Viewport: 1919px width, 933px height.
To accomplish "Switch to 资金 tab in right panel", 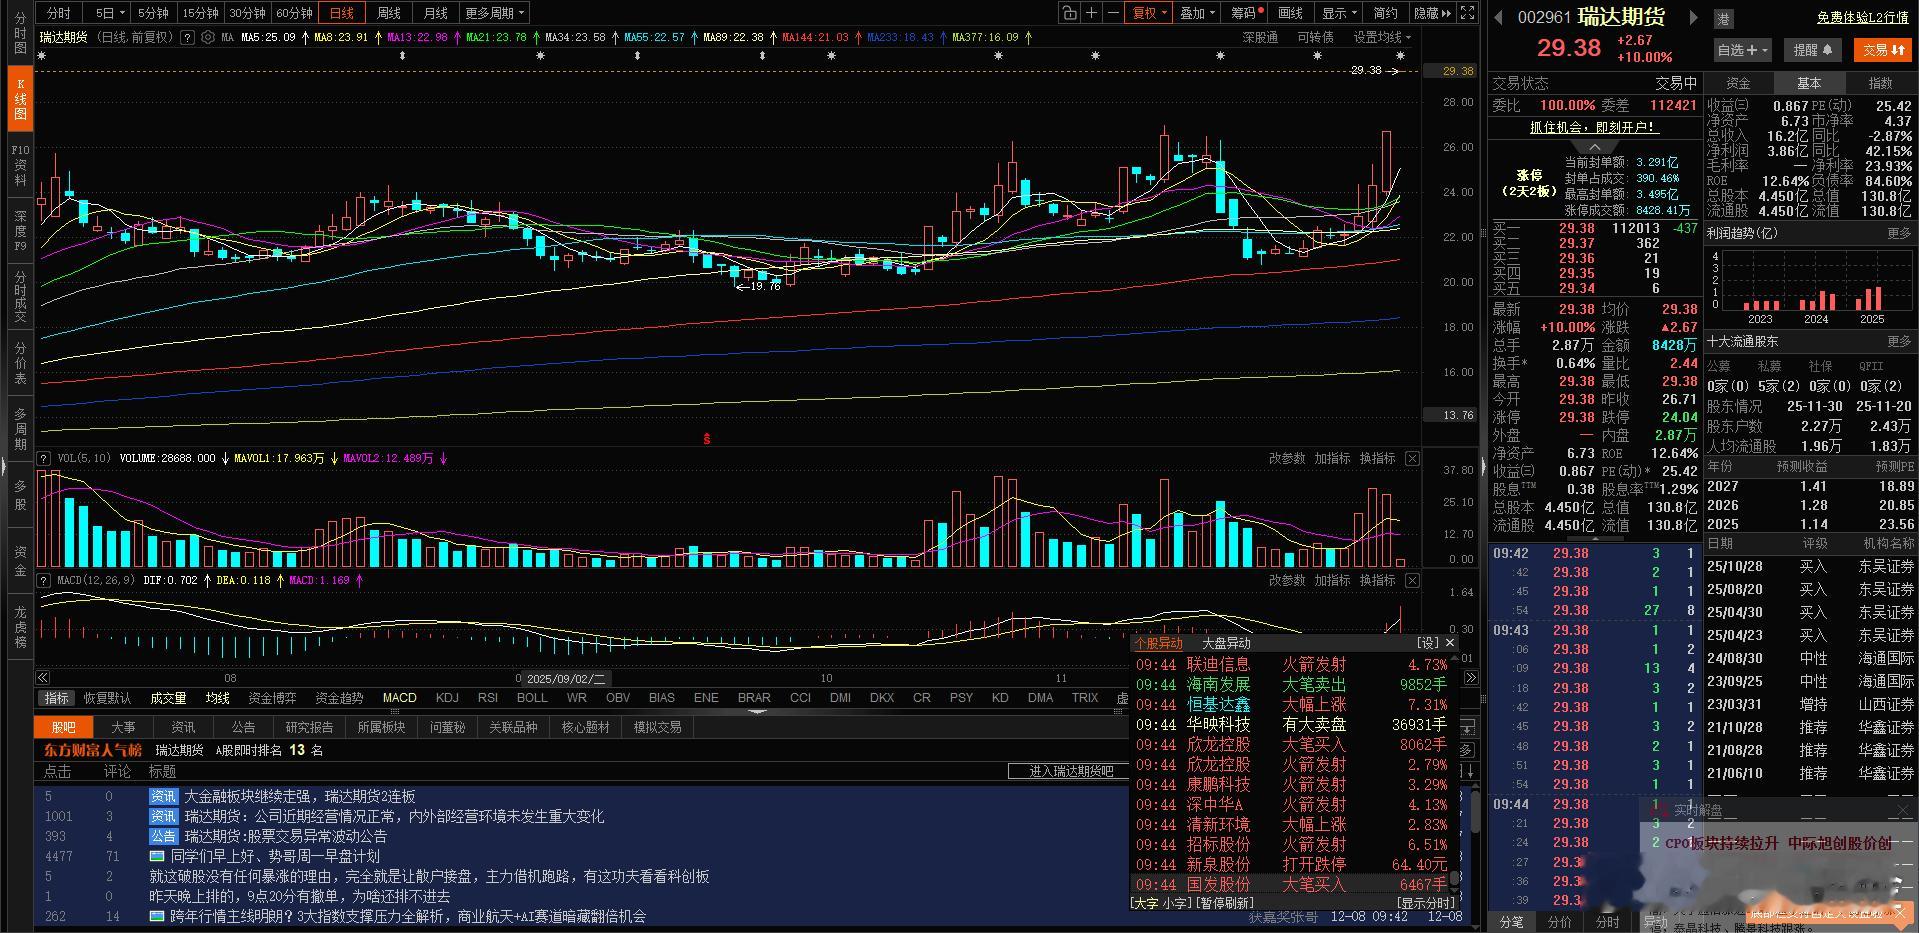I will (x=1738, y=83).
